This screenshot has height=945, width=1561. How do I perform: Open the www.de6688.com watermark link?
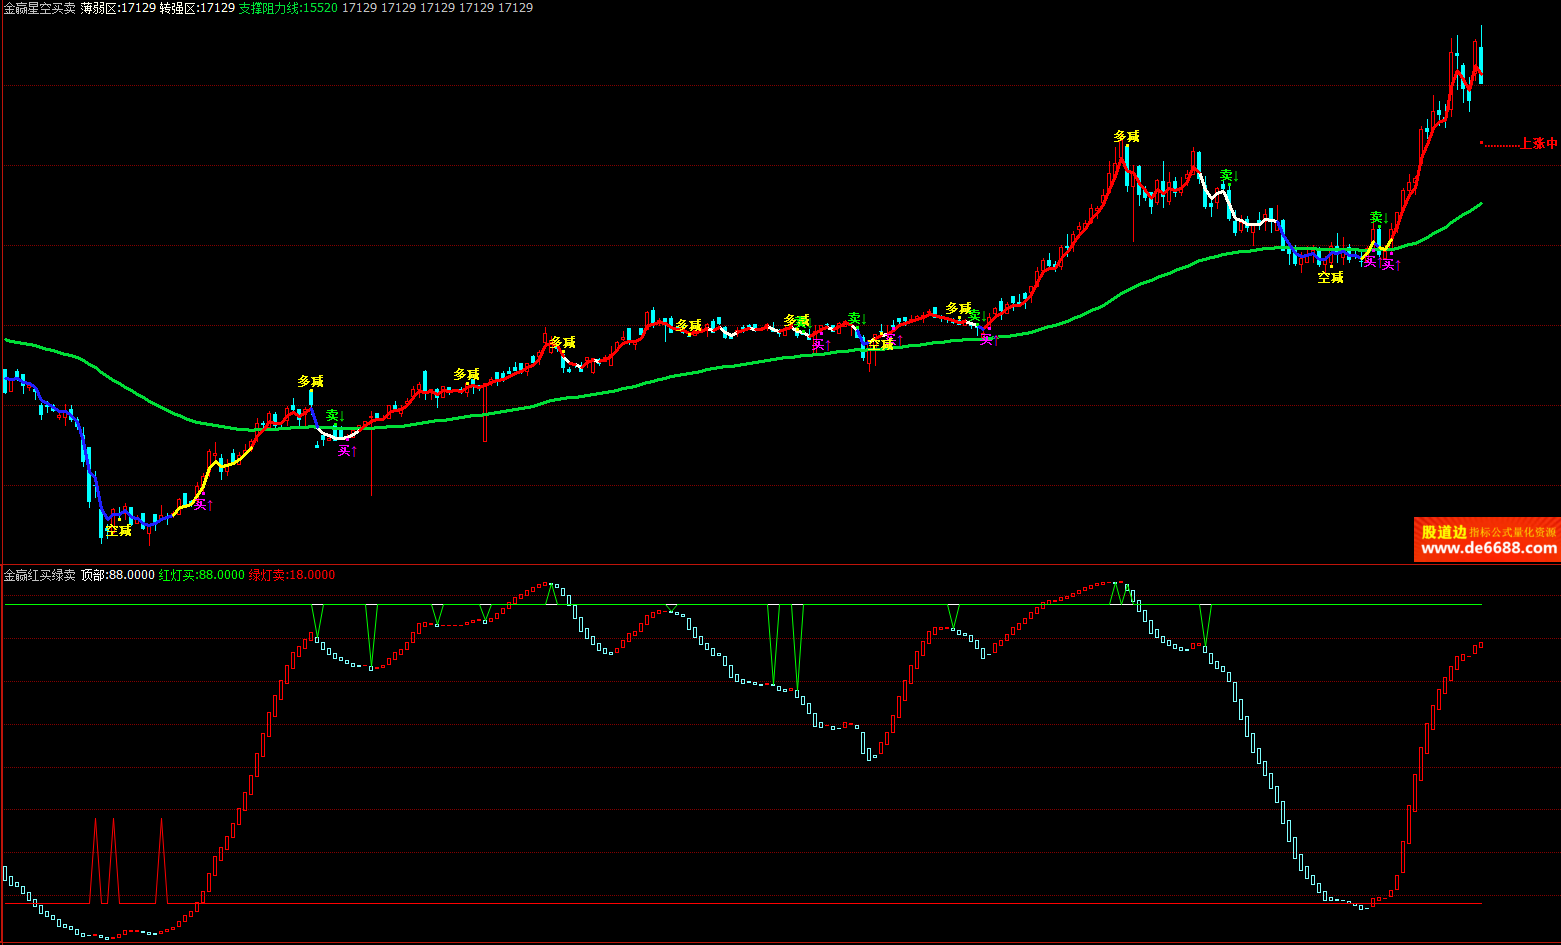1488,548
